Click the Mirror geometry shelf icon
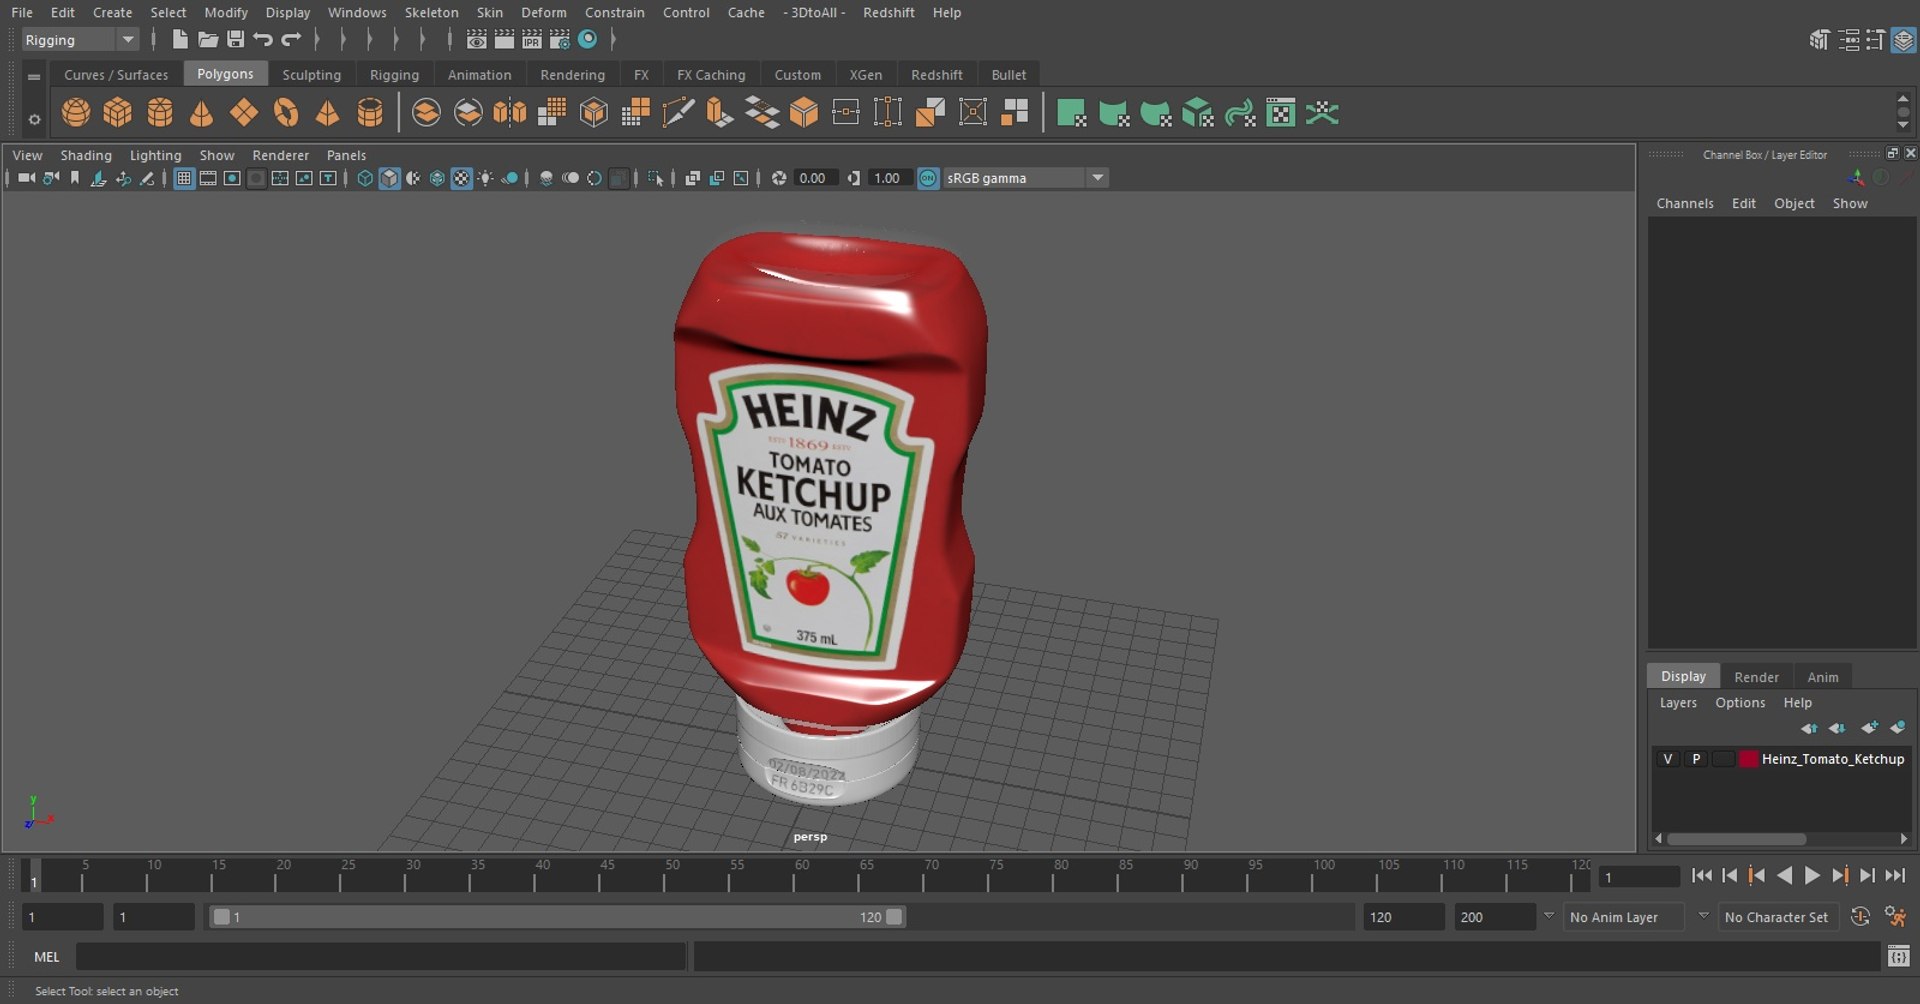The height and width of the screenshot is (1004, 1920). point(510,113)
